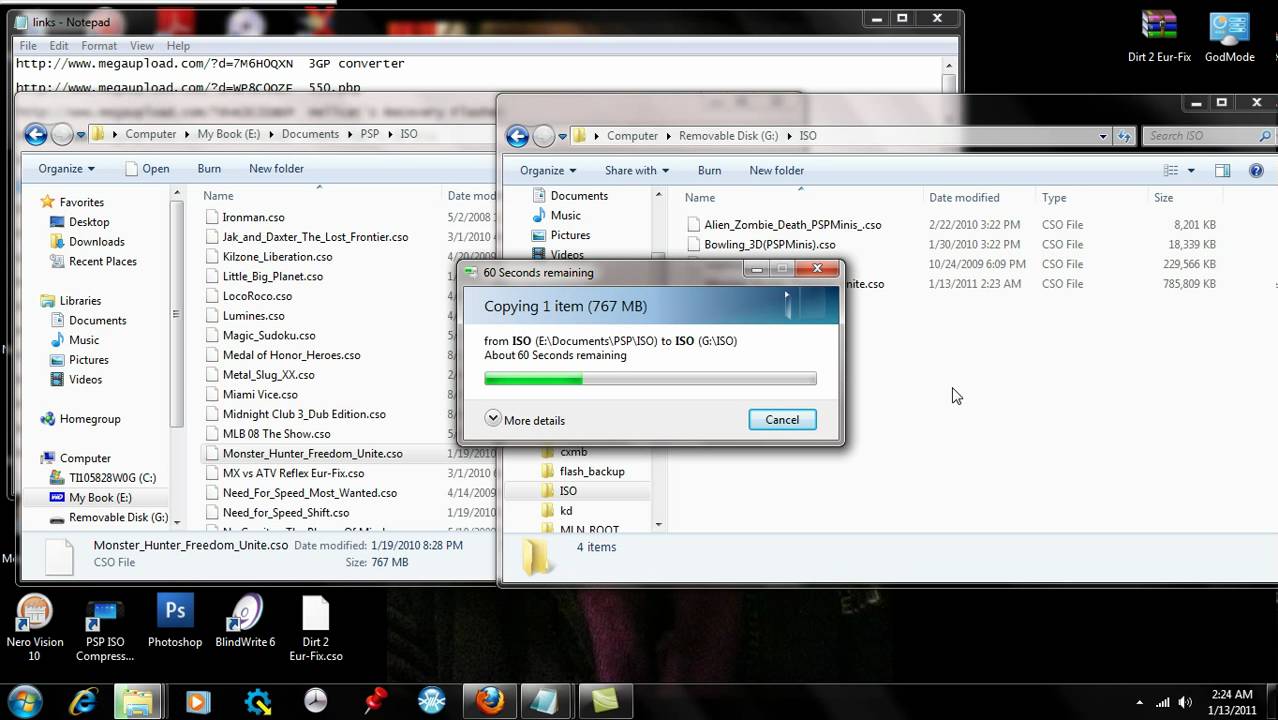Click New folder in Removable Disk window
1278x720 pixels.
pos(776,171)
